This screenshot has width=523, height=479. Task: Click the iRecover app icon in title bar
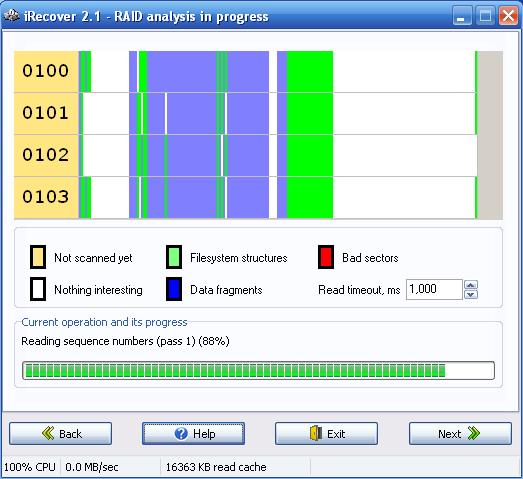pyautogui.click(x=12, y=15)
